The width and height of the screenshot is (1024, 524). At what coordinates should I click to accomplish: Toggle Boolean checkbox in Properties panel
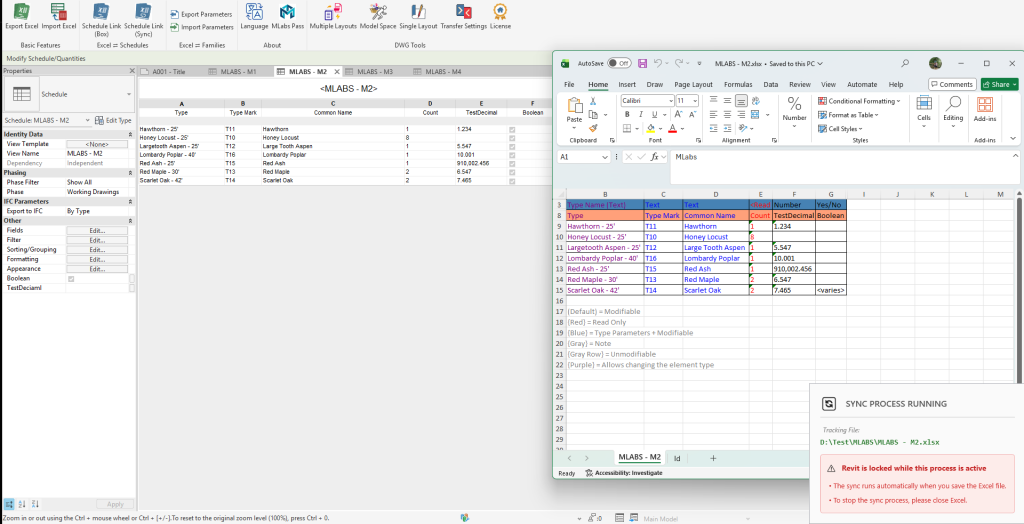pos(71,279)
